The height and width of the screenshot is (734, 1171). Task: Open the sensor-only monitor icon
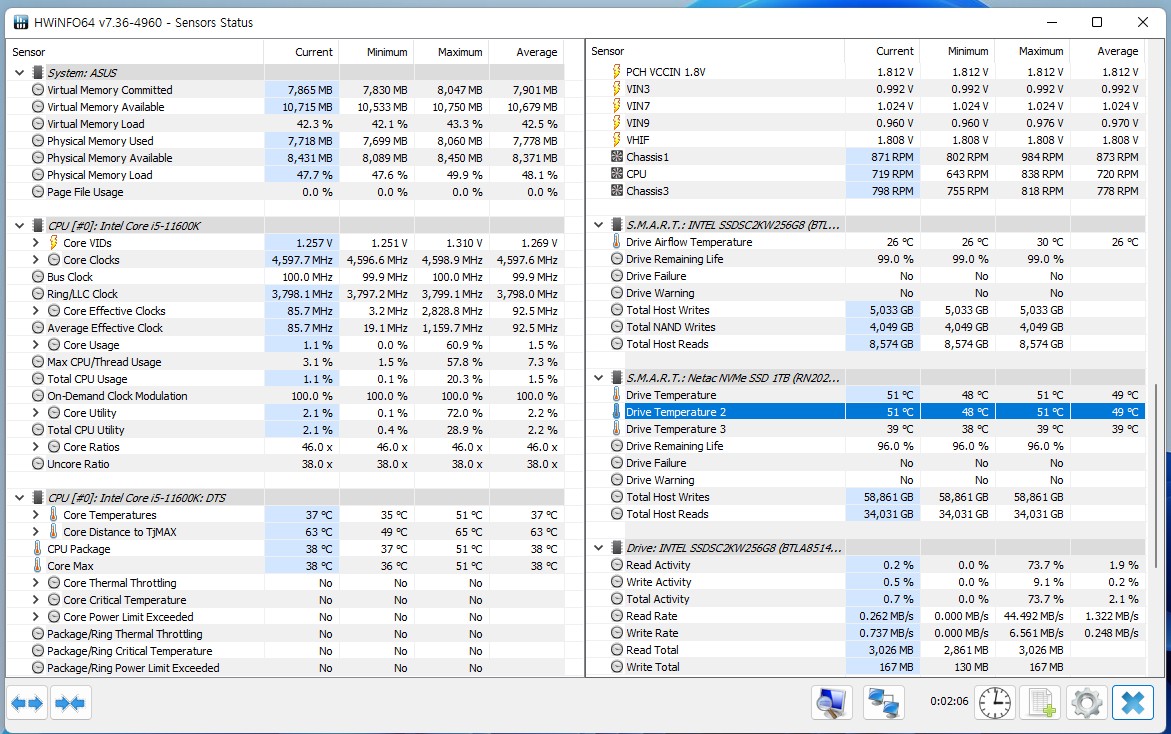831,703
